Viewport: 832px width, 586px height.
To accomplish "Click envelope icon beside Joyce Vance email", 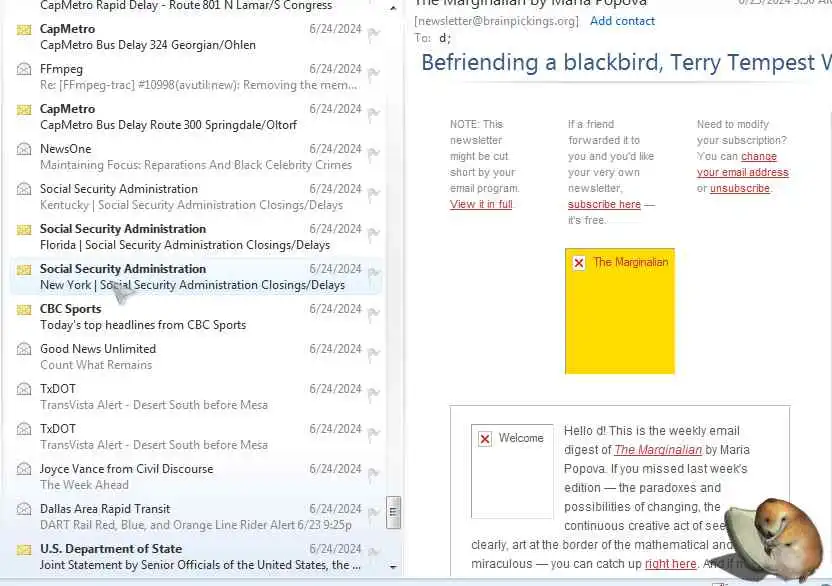I will 24,469.
